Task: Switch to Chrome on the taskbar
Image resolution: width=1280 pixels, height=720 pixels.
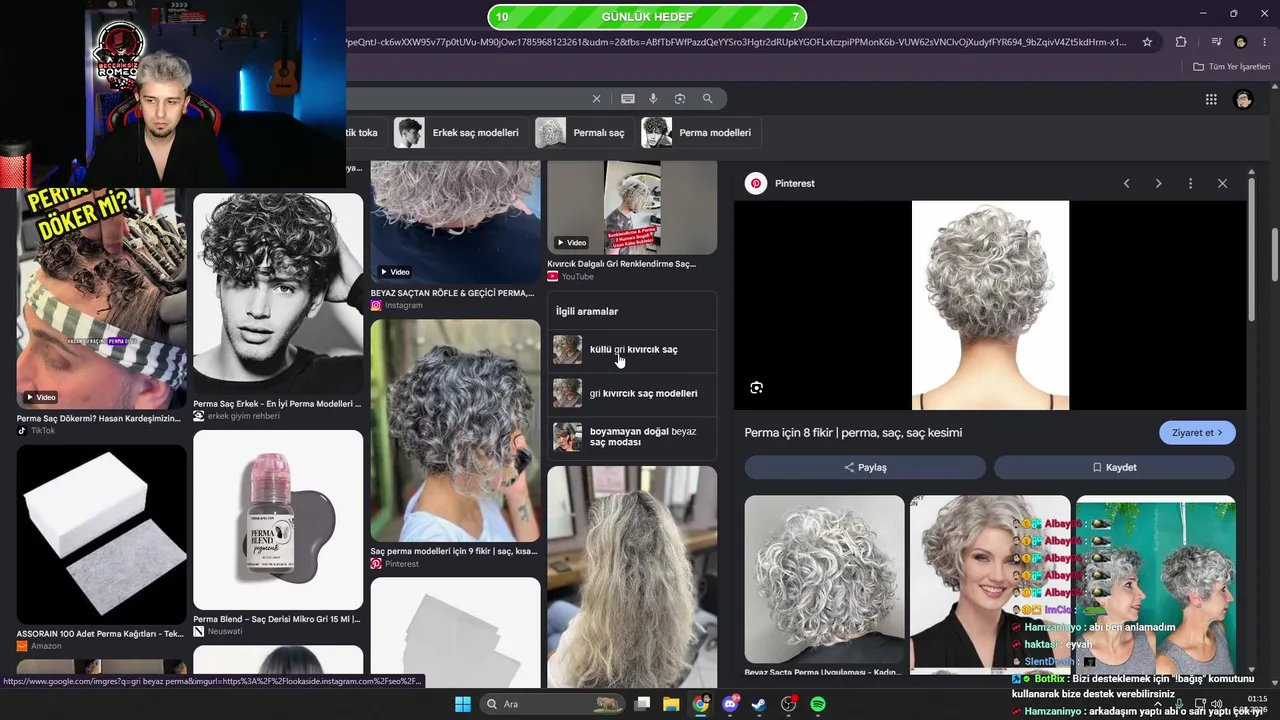Action: click(701, 704)
